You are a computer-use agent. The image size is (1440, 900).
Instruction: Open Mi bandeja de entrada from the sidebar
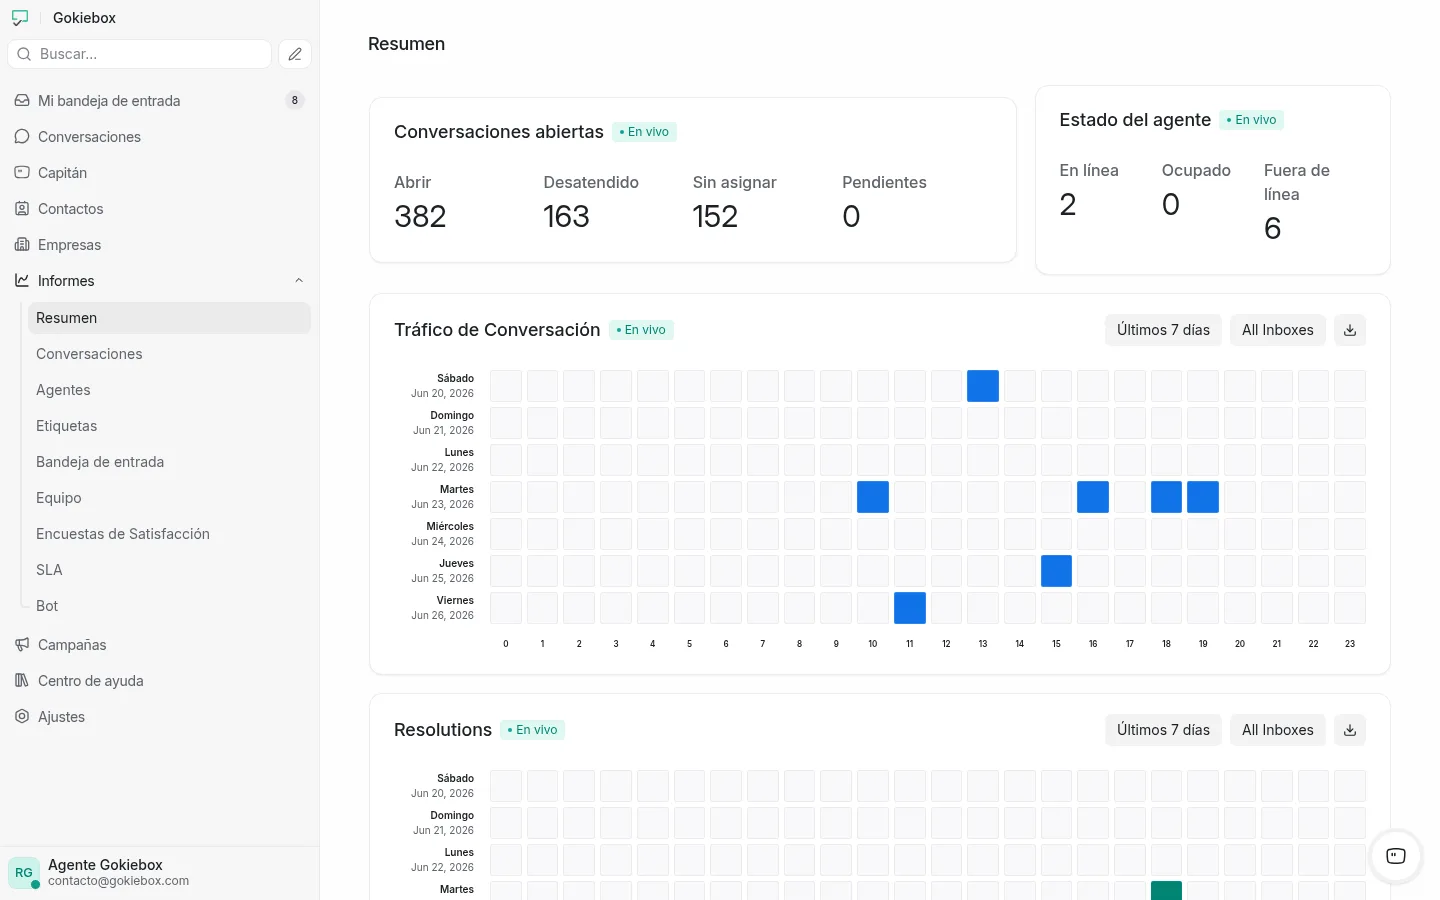point(159,101)
